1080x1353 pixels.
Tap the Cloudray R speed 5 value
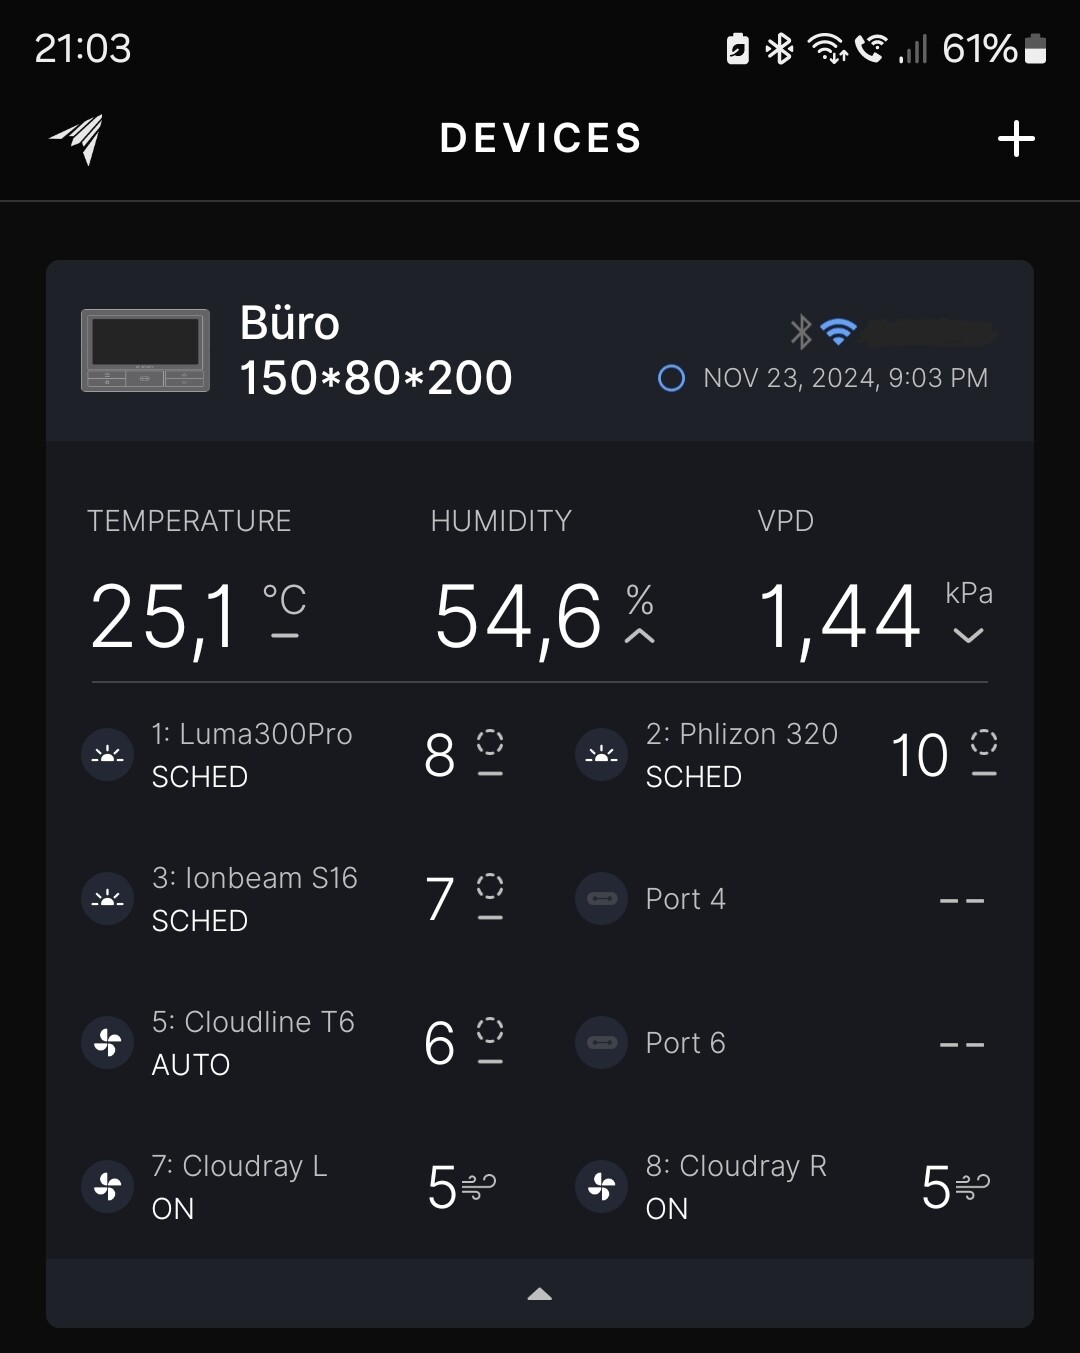pos(936,1187)
